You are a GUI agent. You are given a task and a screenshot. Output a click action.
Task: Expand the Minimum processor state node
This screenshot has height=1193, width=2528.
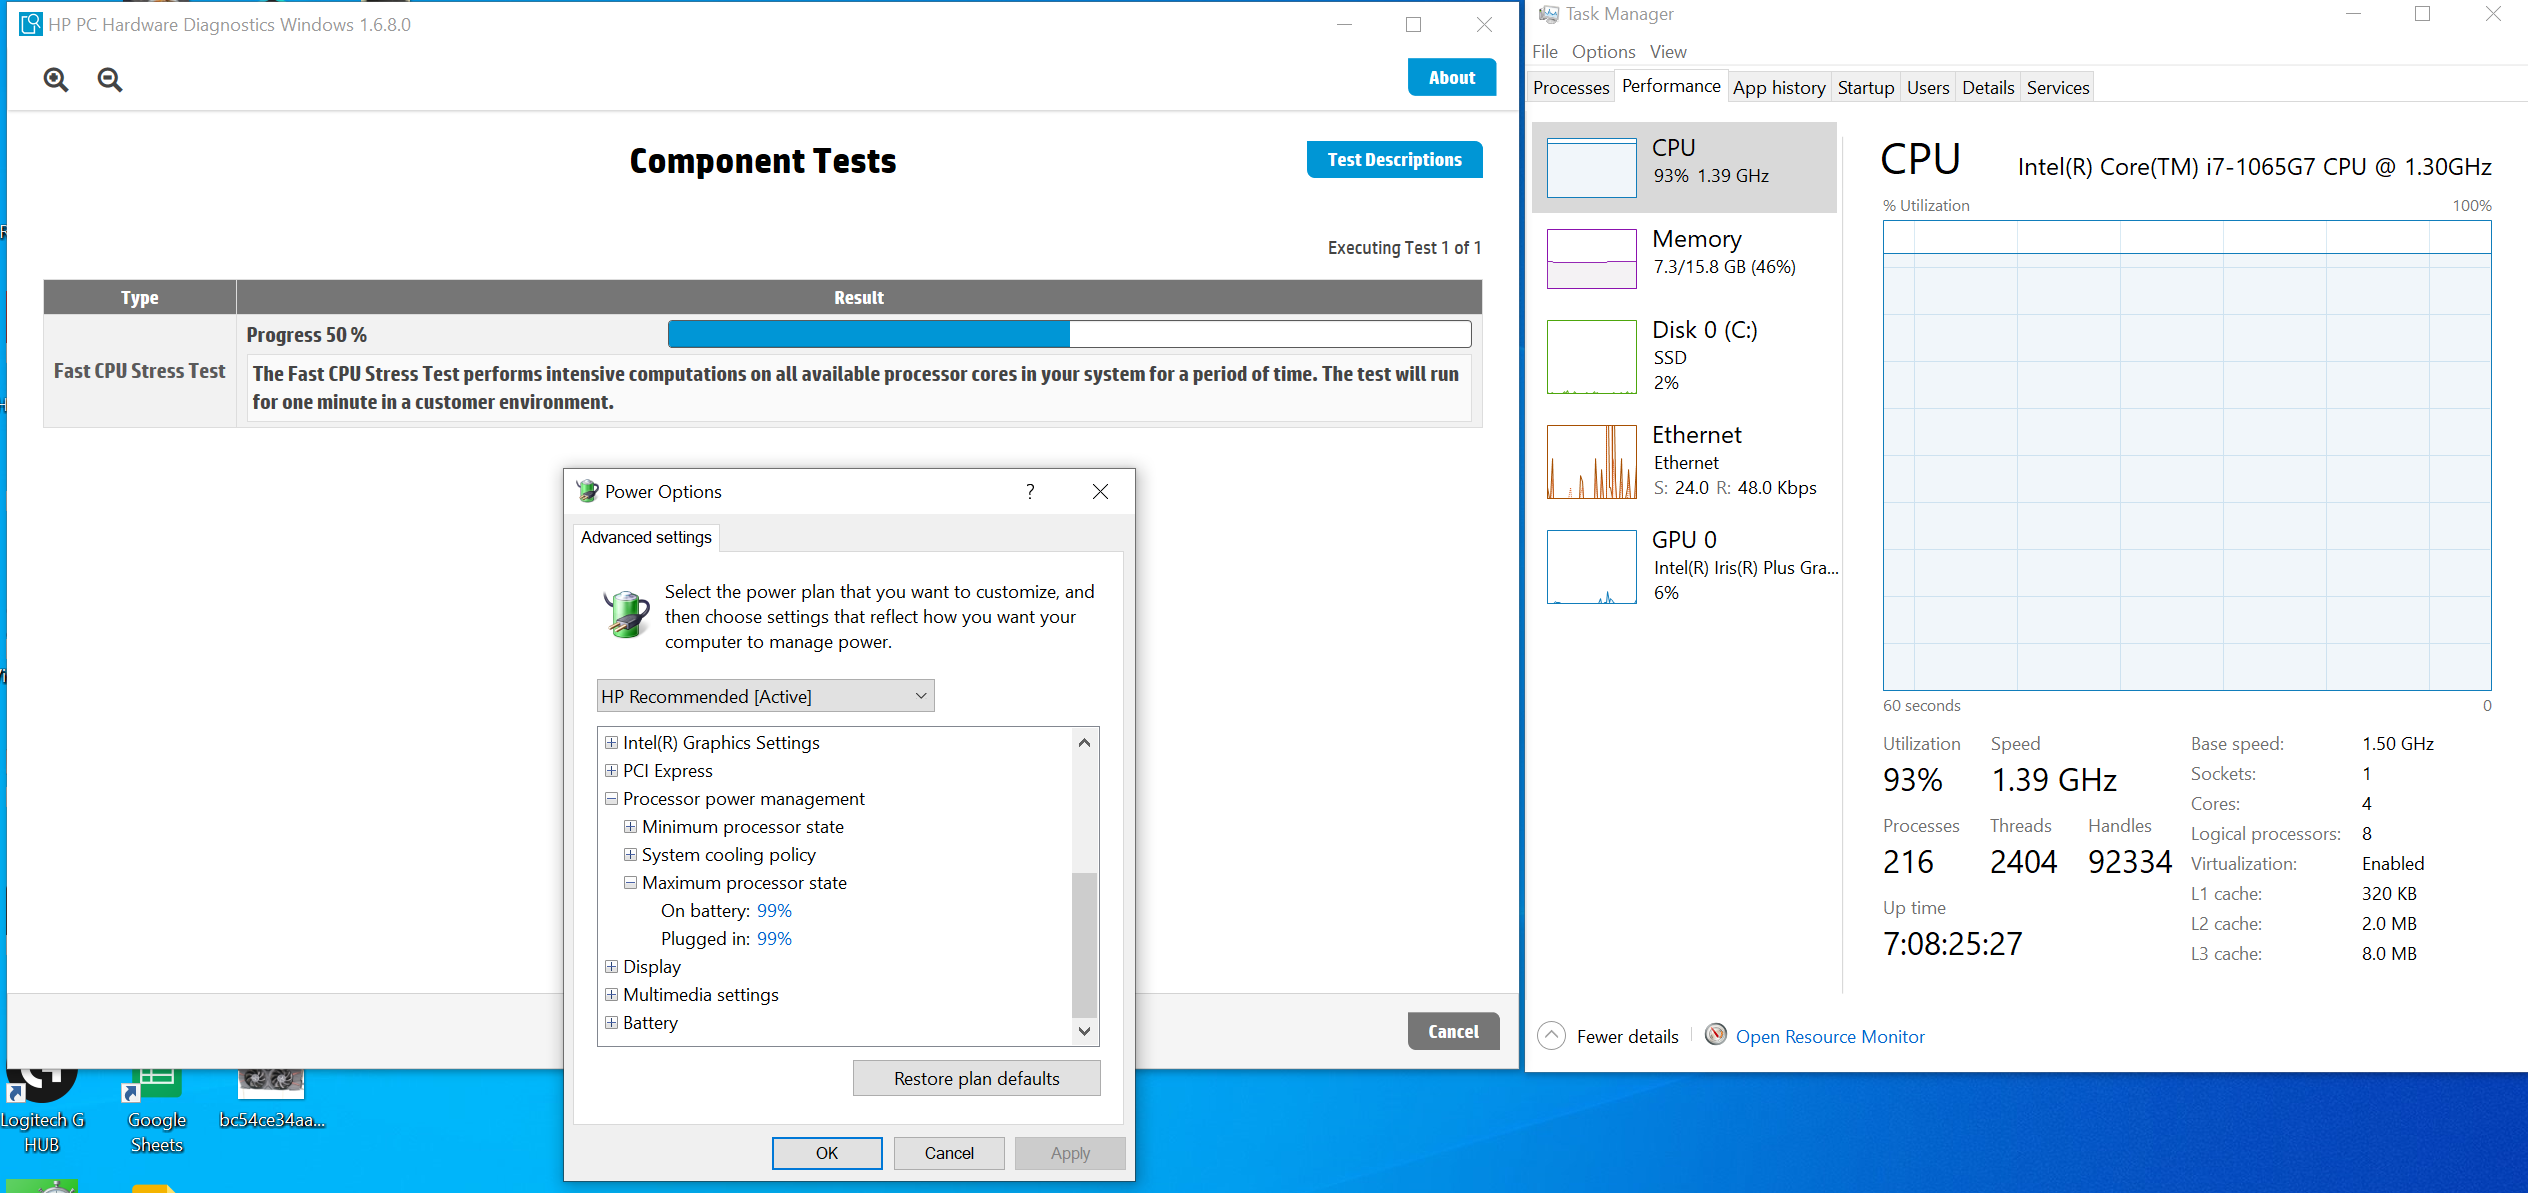coord(630,827)
